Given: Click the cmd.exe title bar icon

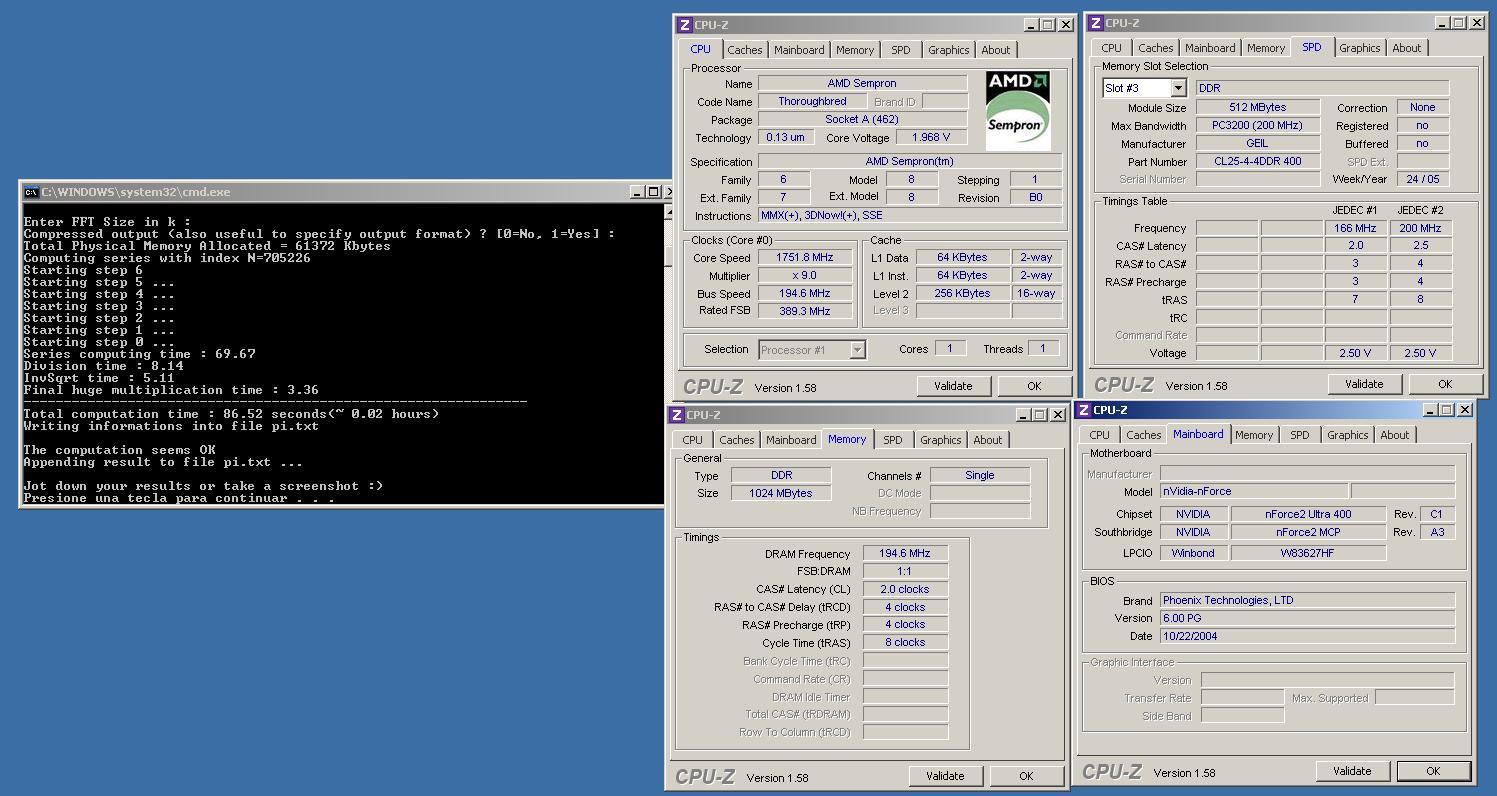Looking at the screenshot, I should 31,192.
